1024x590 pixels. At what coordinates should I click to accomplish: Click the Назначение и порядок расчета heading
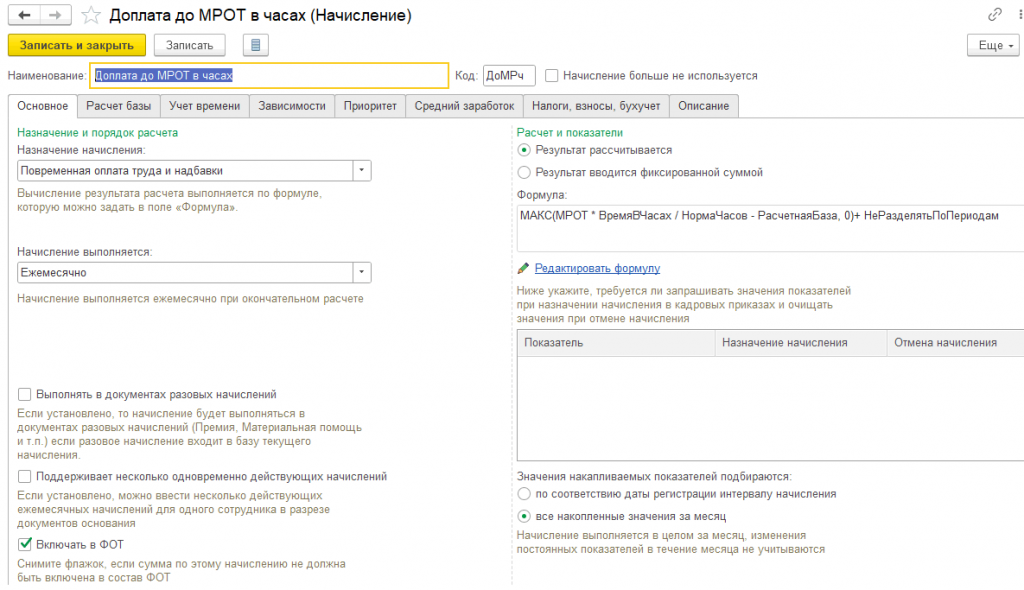(x=97, y=133)
